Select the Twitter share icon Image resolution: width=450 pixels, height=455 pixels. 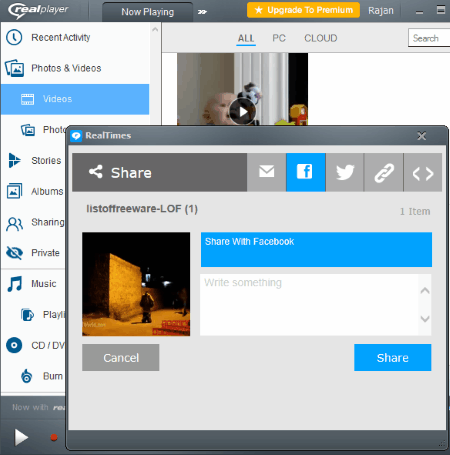pos(345,172)
